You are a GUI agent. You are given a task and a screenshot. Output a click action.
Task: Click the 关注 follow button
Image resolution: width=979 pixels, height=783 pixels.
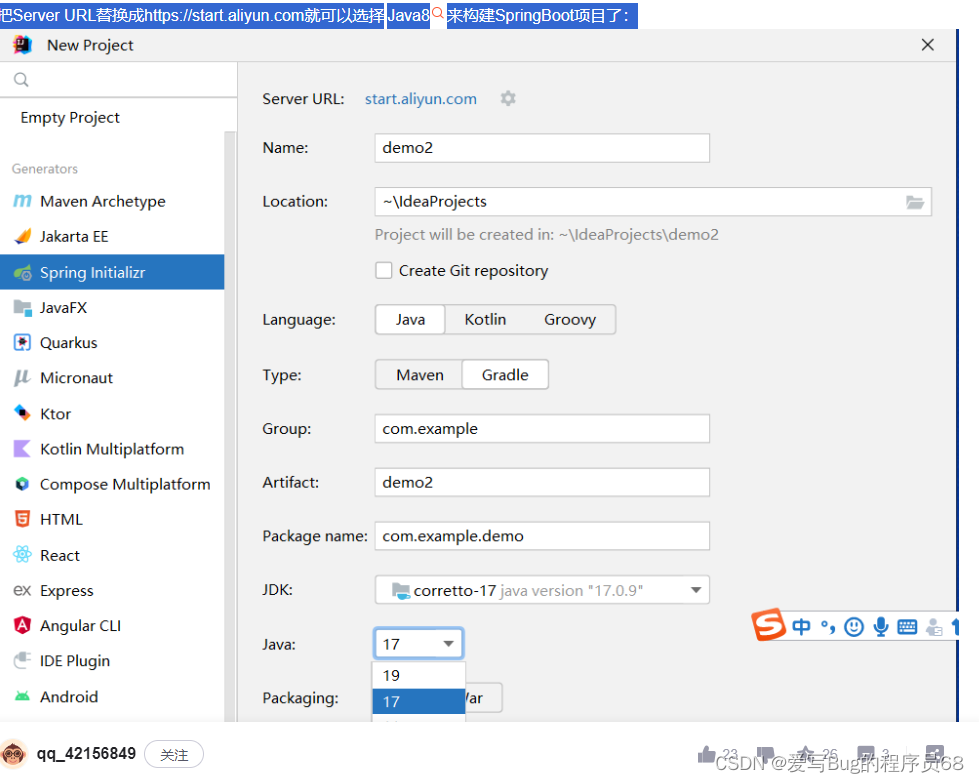click(x=173, y=755)
